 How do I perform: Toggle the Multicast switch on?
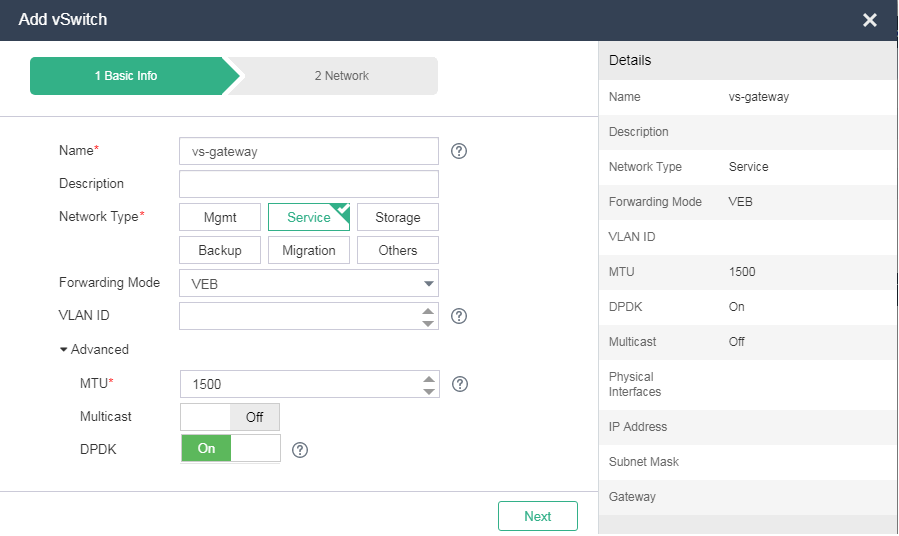point(230,417)
